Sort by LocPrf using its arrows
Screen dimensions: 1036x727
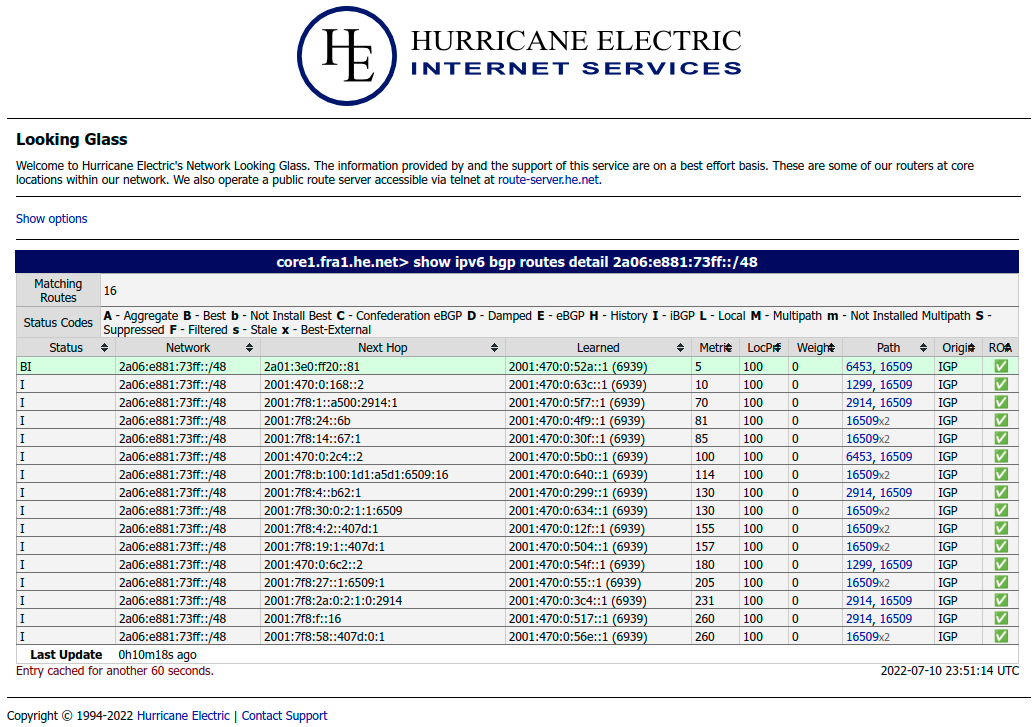click(x=778, y=348)
